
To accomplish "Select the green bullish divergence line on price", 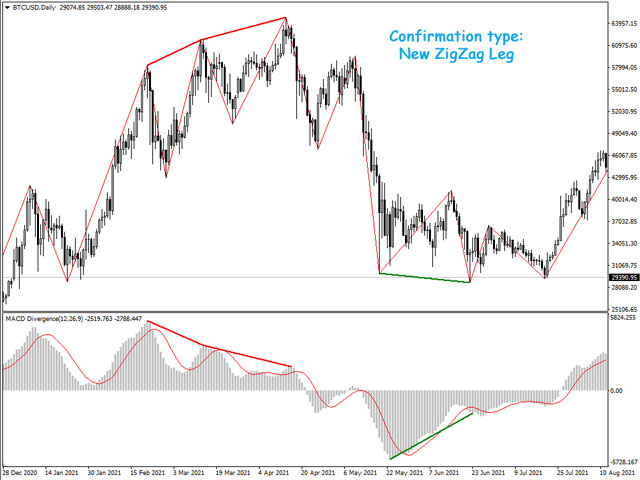I will pyautogui.click(x=424, y=278).
